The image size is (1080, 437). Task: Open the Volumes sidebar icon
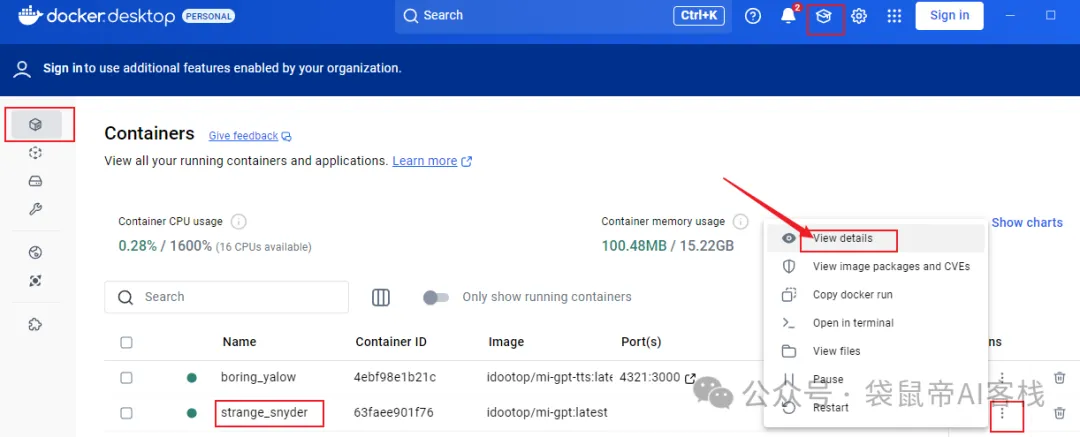pyautogui.click(x=36, y=181)
